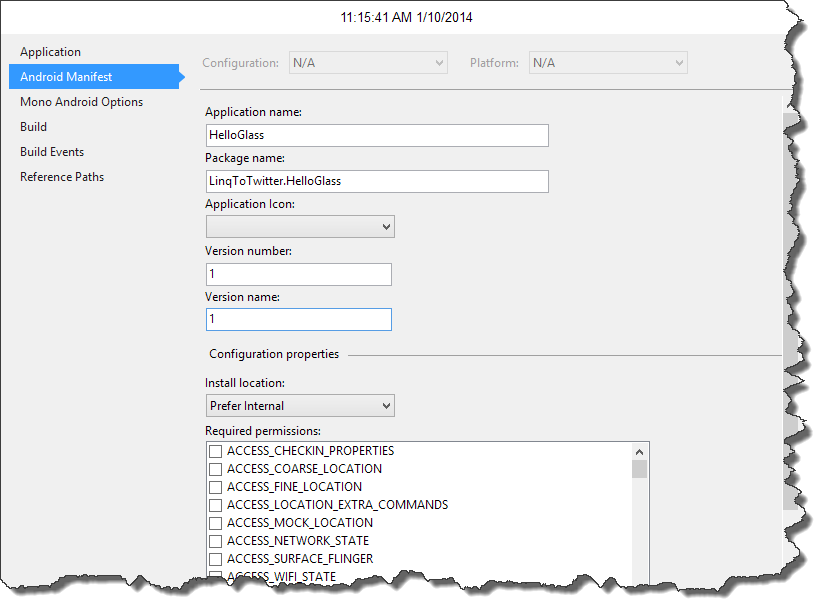The width and height of the screenshot is (828, 616).
Task: Open the Application settings tab
Action: tap(50, 52)
